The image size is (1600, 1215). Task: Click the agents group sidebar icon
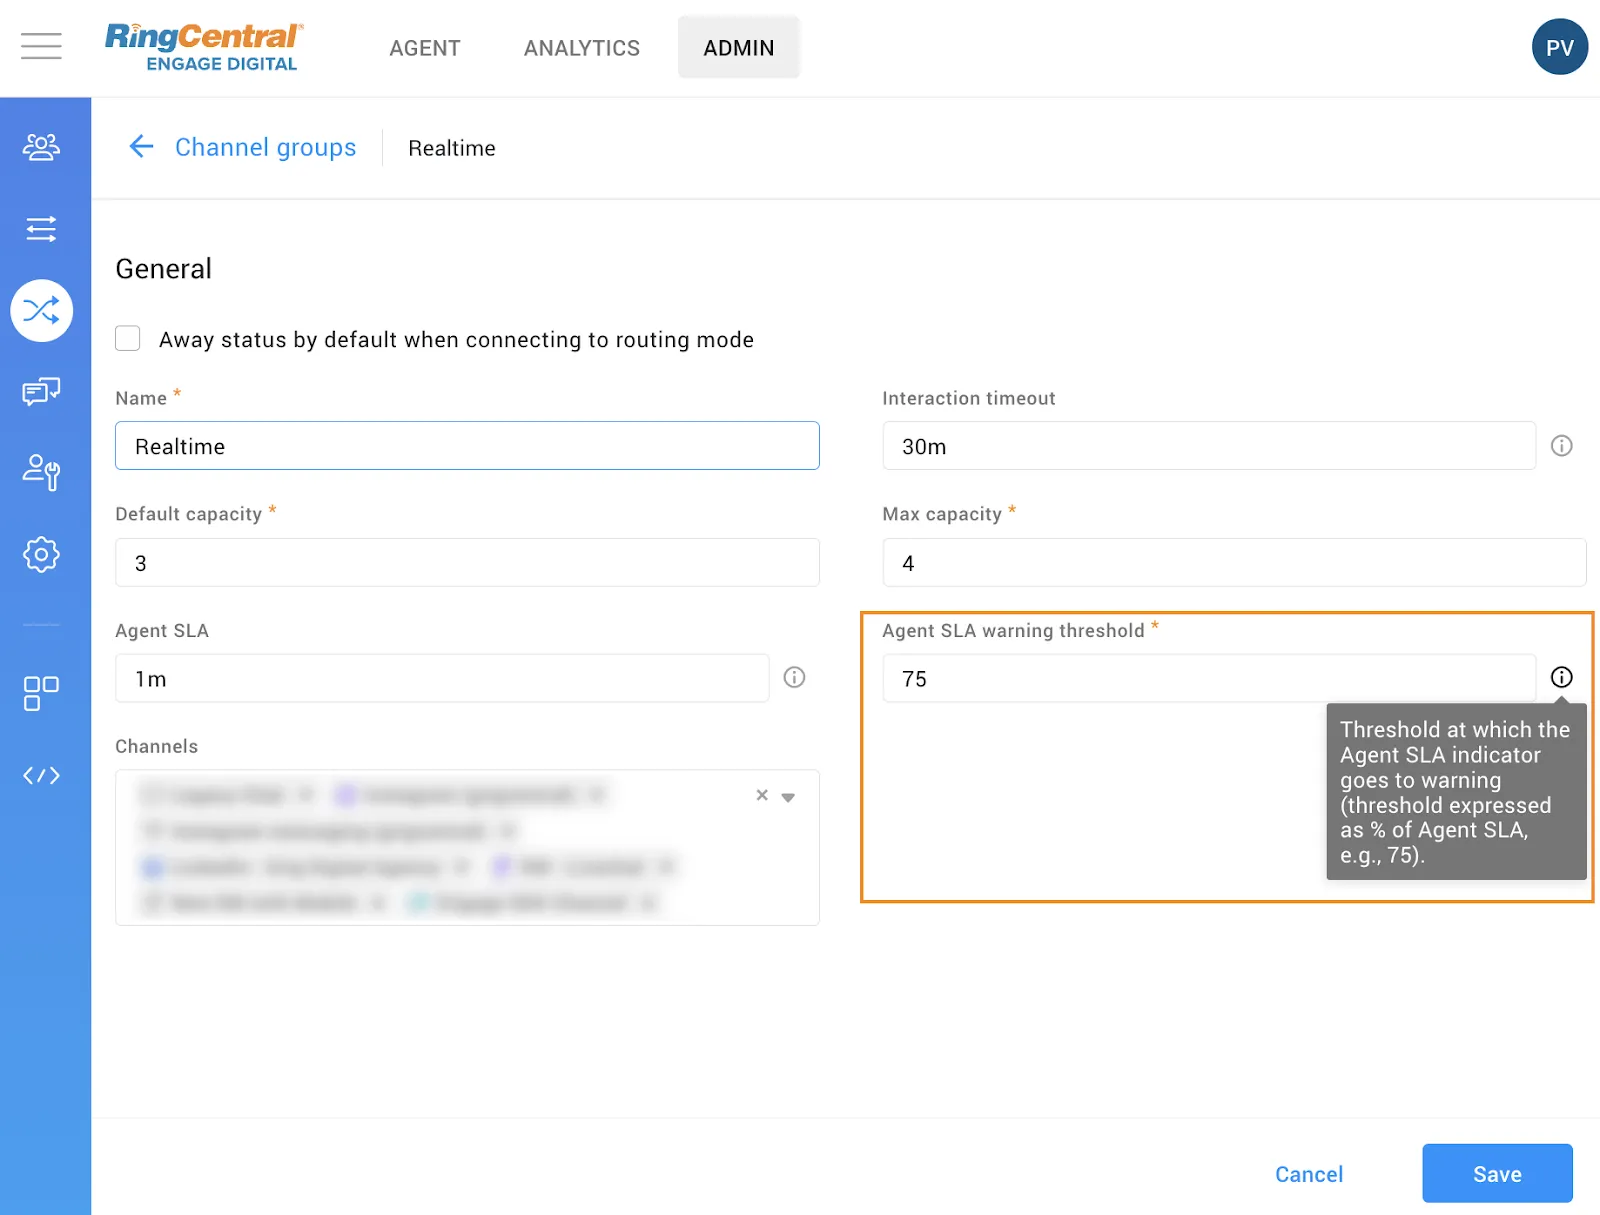pyautogui.click(x=41, y=147)
